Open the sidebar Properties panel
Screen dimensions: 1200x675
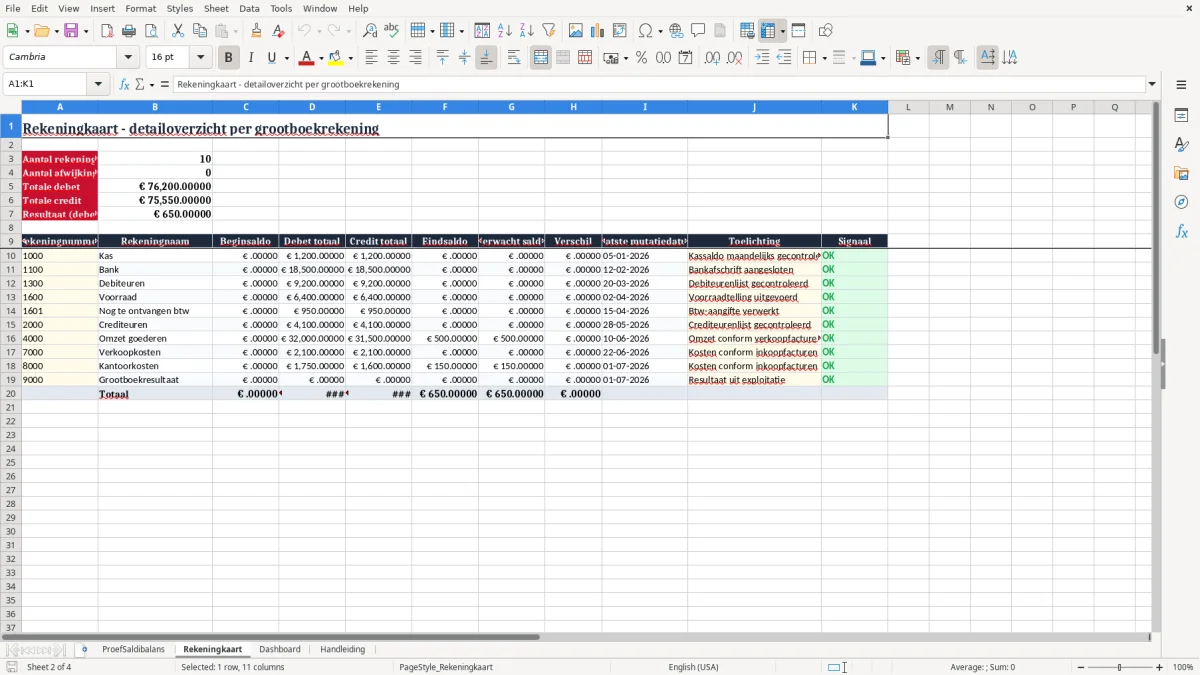click(x=1181, y=115)
